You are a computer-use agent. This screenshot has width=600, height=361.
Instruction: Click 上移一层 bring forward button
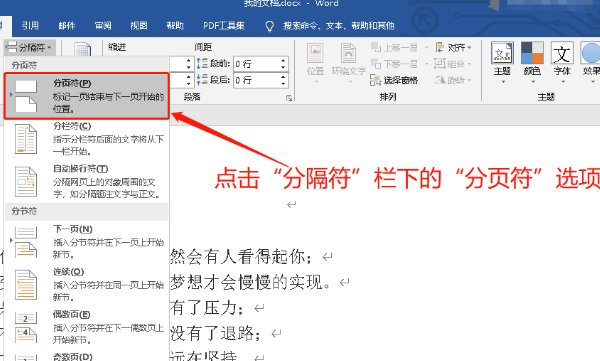point(394,47)
